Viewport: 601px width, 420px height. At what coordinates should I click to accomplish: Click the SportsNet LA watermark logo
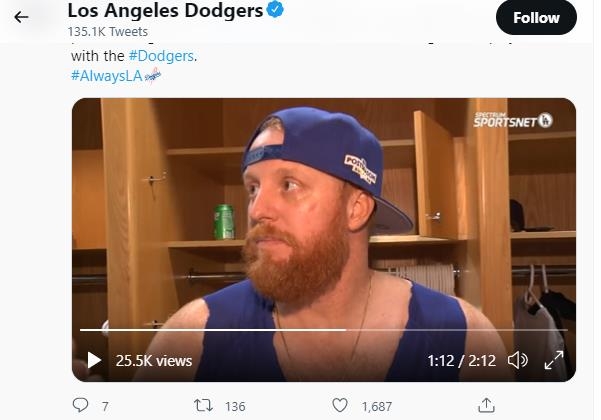pyautogui.click(x=513, y=120)
